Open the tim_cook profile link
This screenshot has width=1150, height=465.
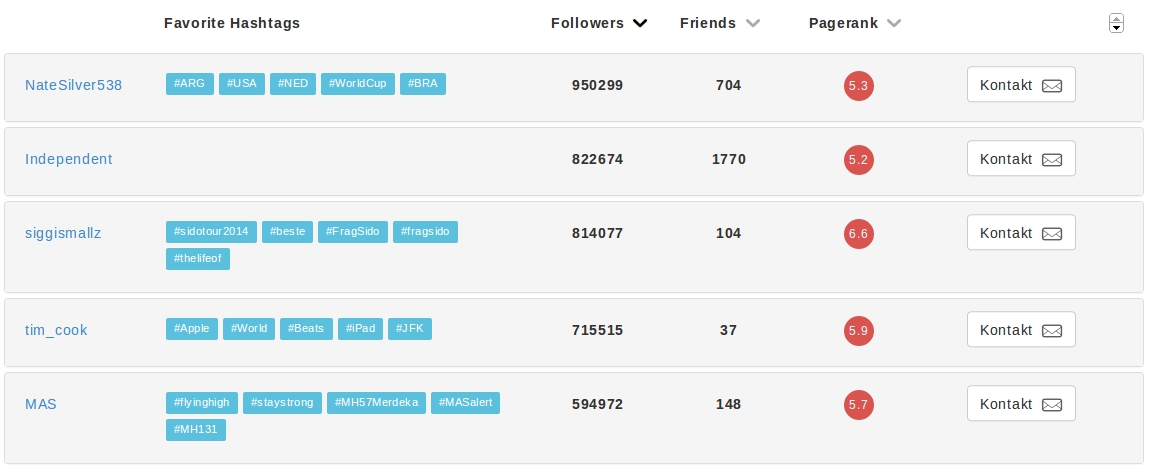click(57, 329)
